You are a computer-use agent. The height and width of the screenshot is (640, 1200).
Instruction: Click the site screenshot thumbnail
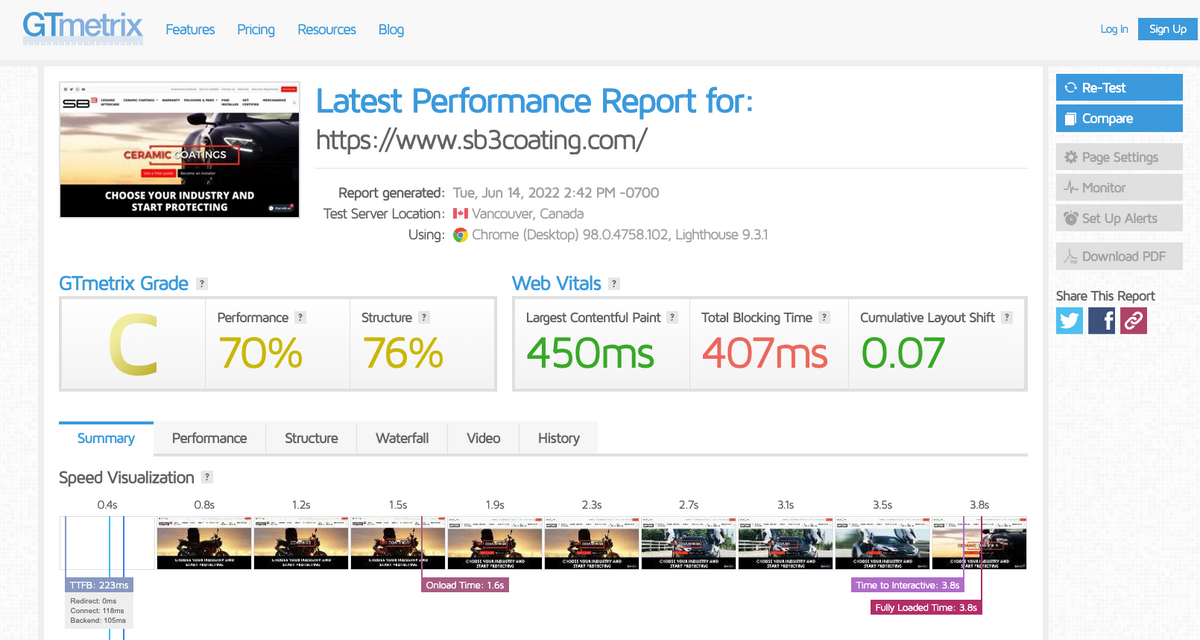179,150
